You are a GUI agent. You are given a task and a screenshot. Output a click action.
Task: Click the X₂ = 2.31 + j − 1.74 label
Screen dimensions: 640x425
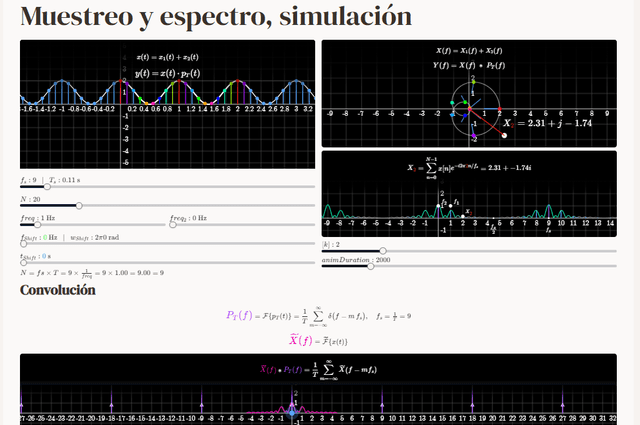click(547, 123)
